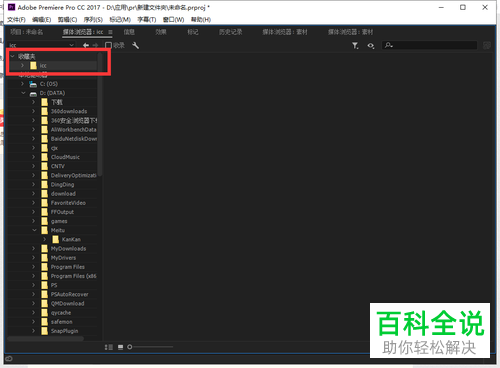The height and width of the screenshot is (368, 500).
Task: Open the 字幕(T) menu
Action: tap(147, 20)
